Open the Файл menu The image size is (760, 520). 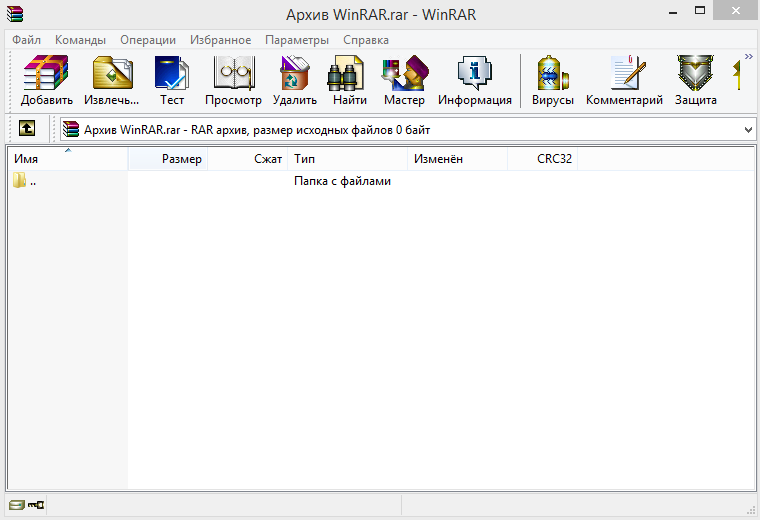(x=26, y=40)
